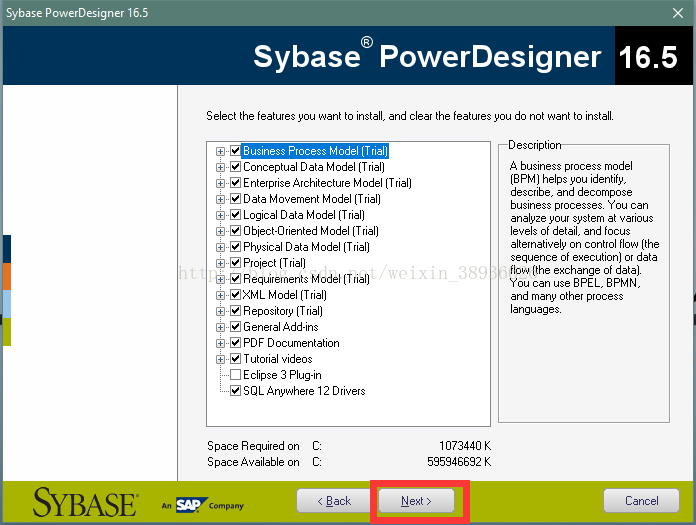Uncheck Conceptual Data Model (Trial) checkbox
Image resolution: width=696 pixels, height=525 pixels.
236,167
